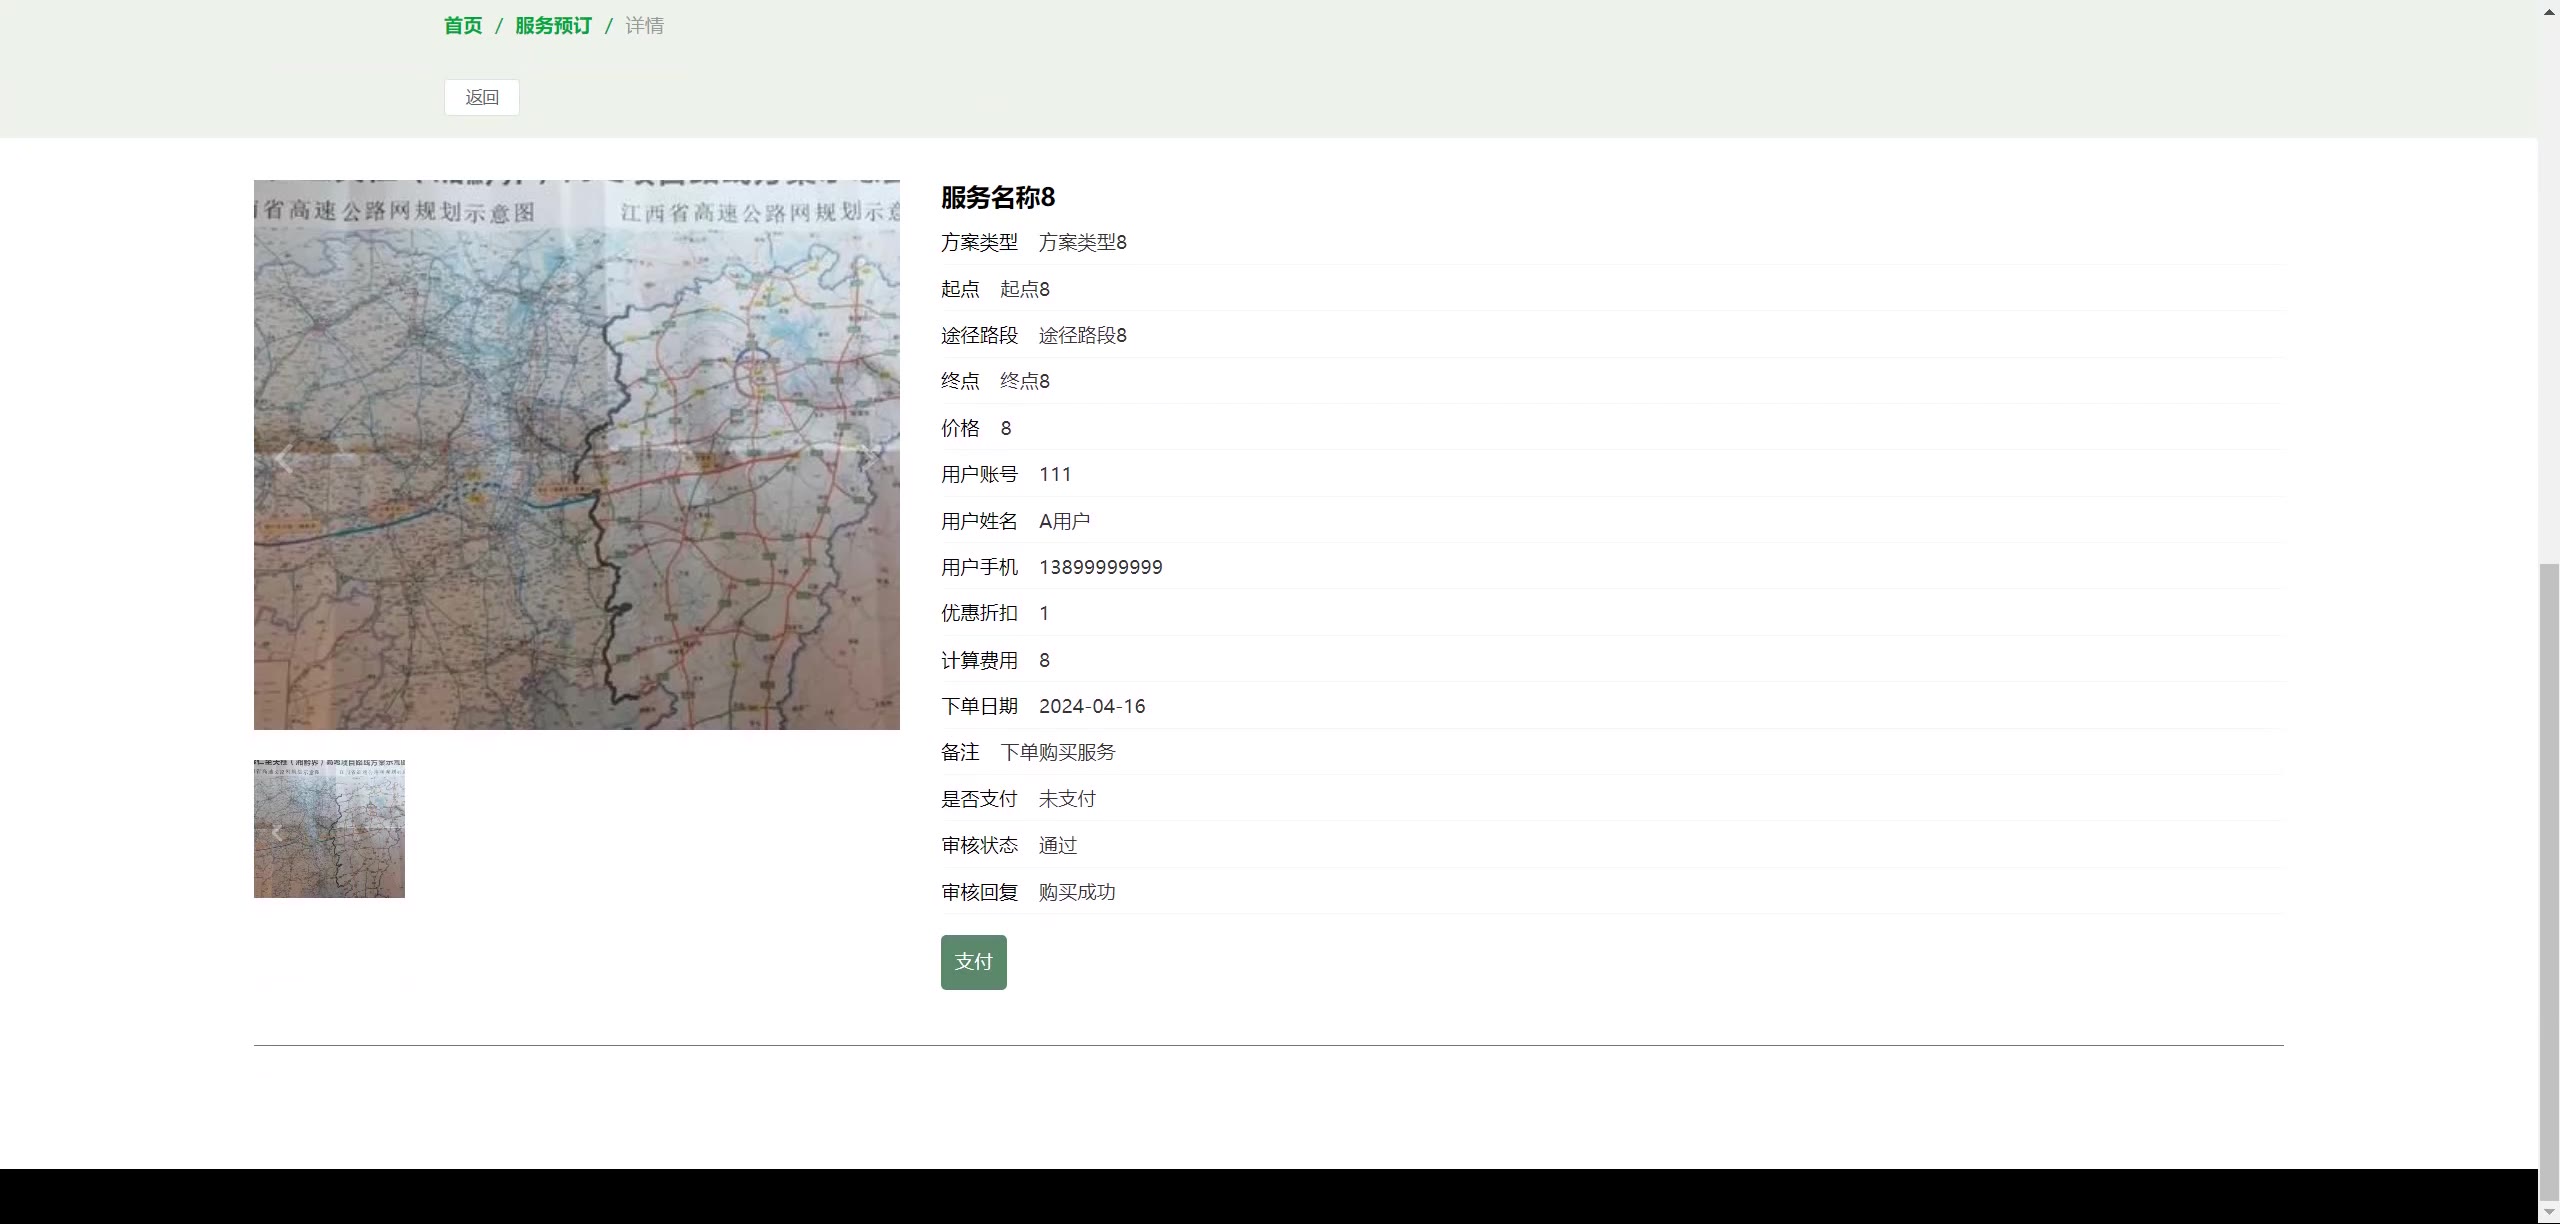The height and width of the screenshot is (1224, 2560).
Task: Open 服务预订 breadcrumb link
Action: 553,26
